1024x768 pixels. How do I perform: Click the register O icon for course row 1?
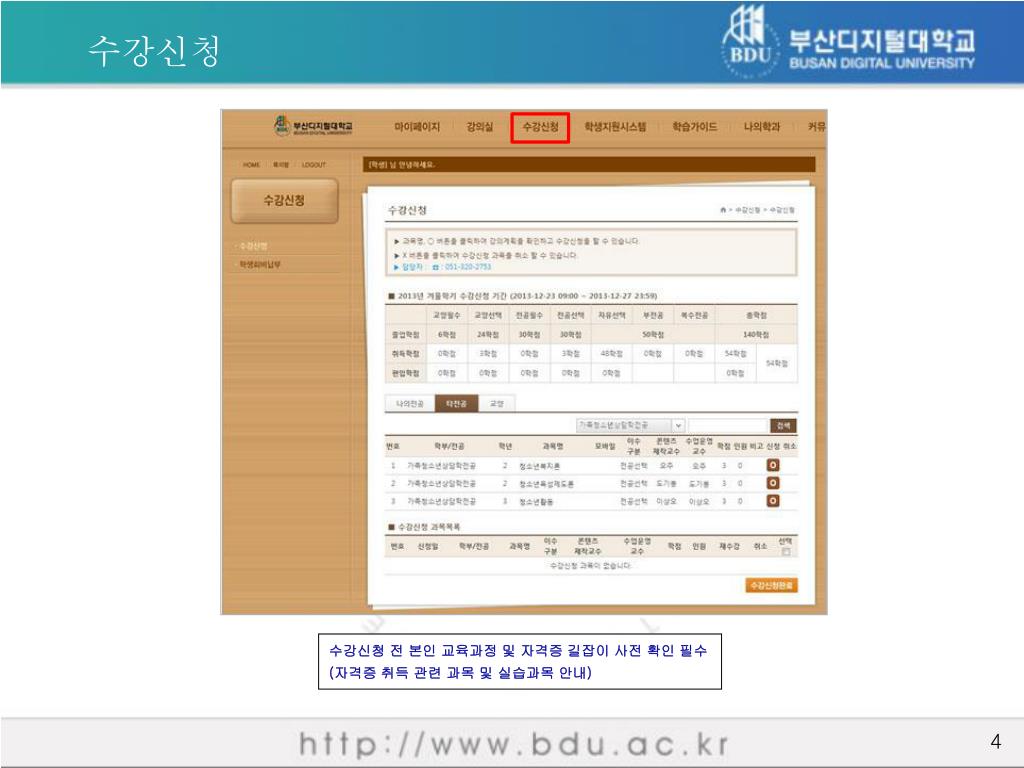773,465
